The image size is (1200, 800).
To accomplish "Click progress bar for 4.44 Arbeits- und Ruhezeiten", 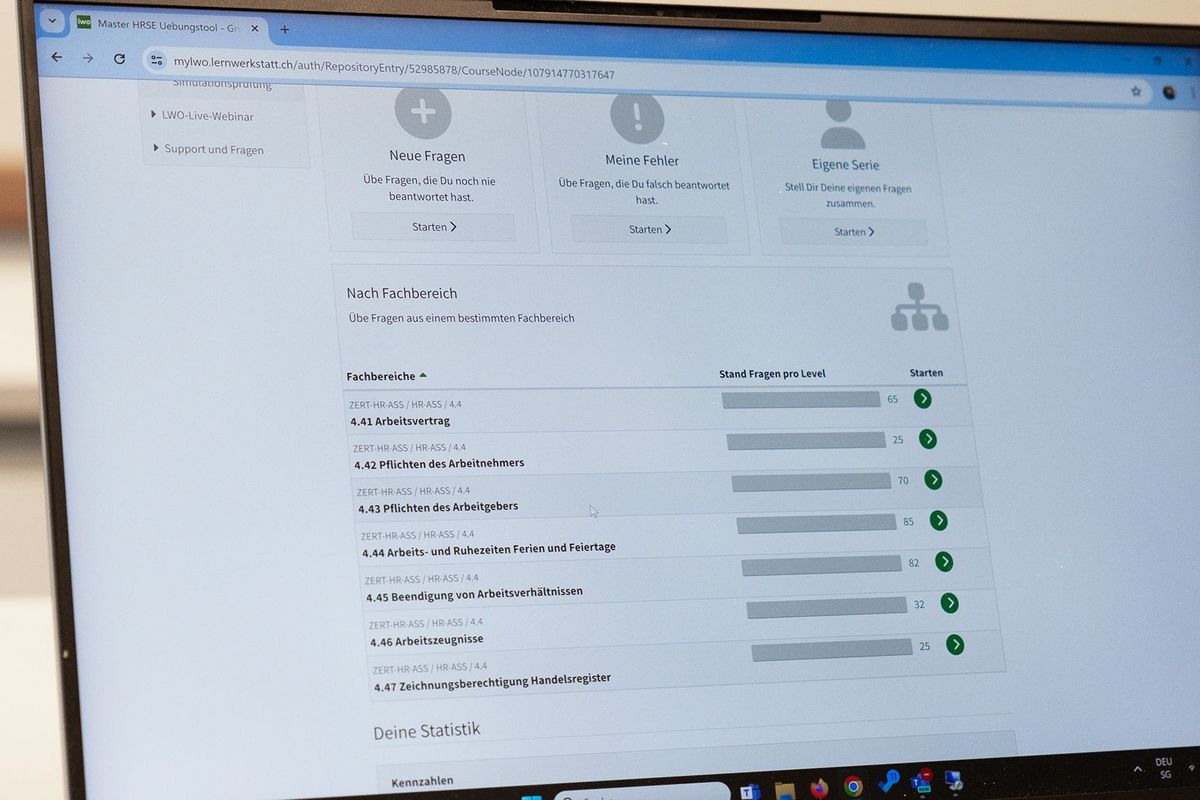I will tap(816, 523).
